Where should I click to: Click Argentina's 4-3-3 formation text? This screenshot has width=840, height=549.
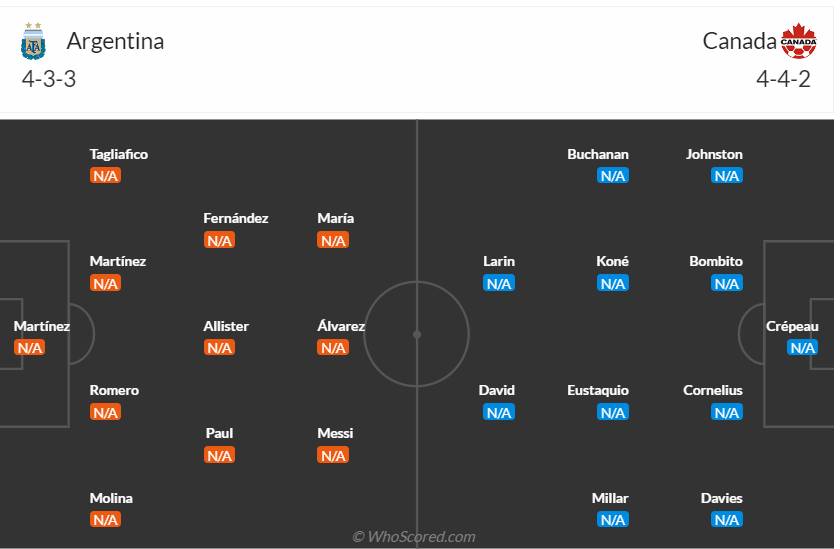click(x=49, y=80)
